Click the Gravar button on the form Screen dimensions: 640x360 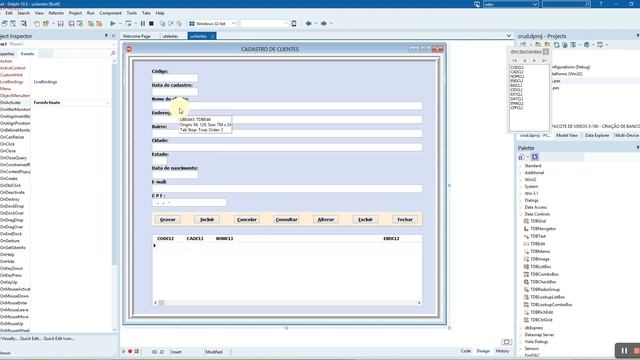click(168, 220)
